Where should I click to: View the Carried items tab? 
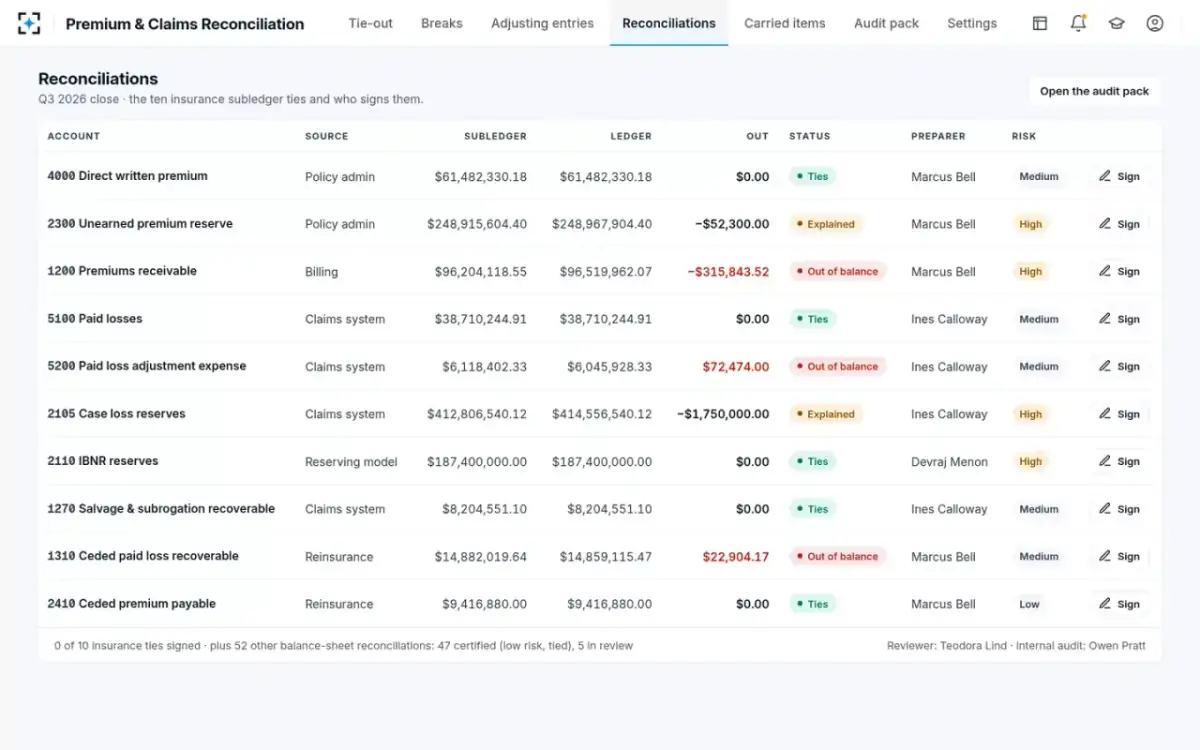tap(785, 23)
